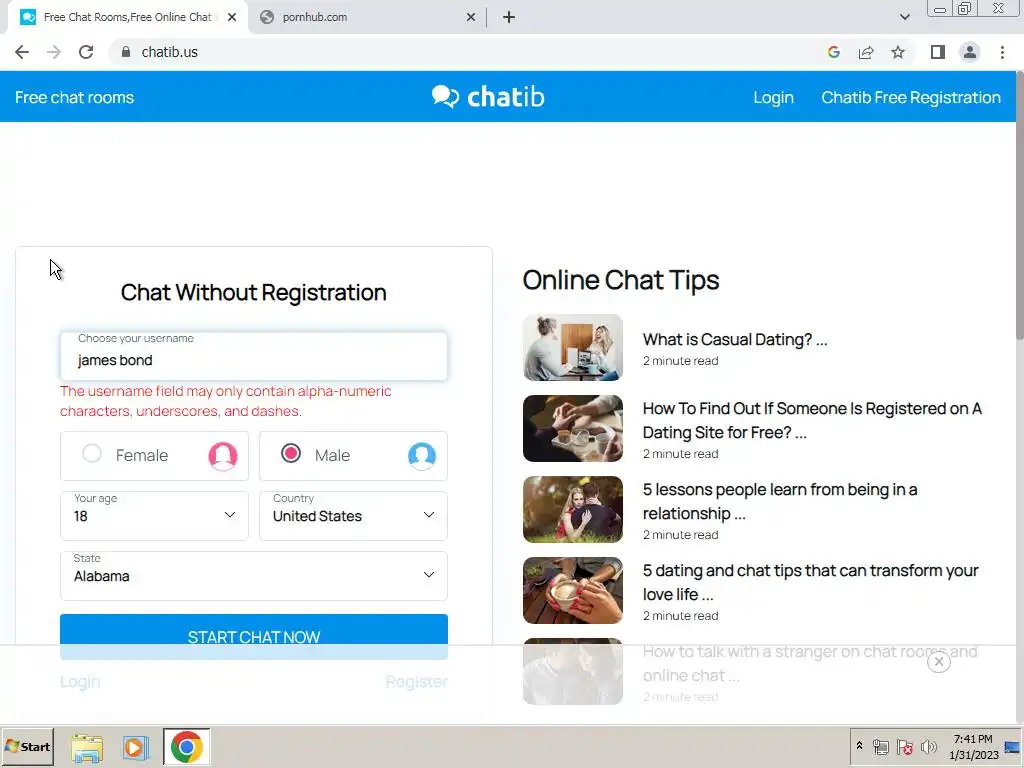1024x768 pixels.
Task: Click the username validation error text
Action: tap(226, 401)
